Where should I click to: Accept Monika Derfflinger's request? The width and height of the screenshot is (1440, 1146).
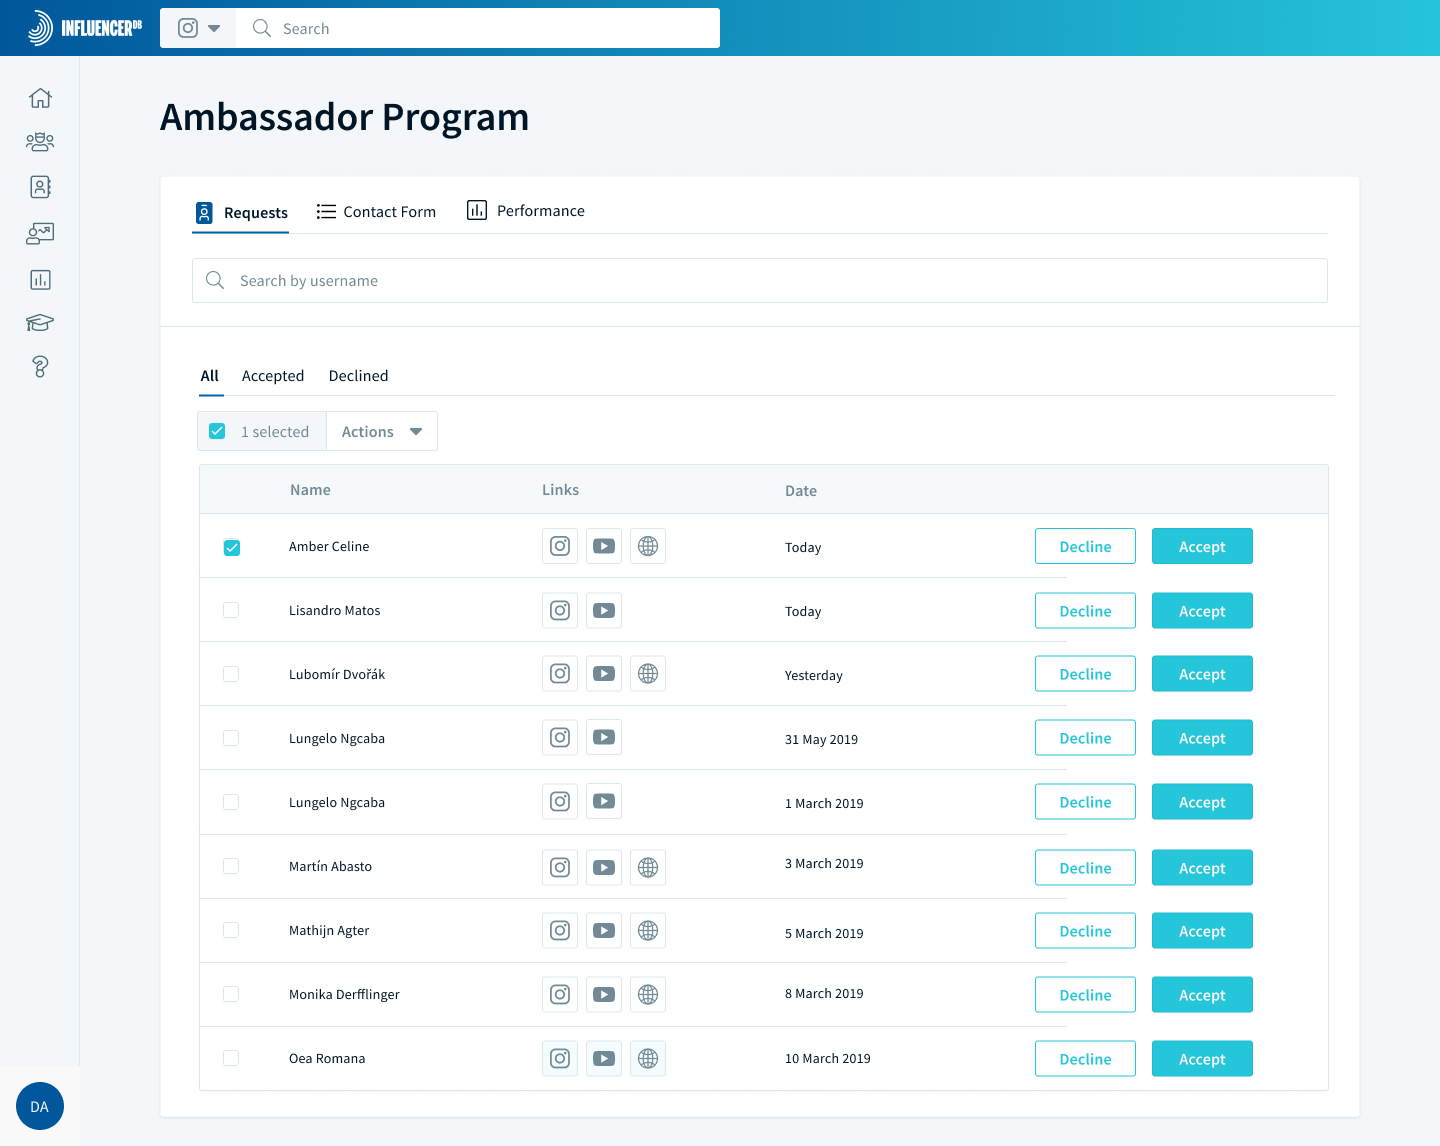[x=1202, y=995]
